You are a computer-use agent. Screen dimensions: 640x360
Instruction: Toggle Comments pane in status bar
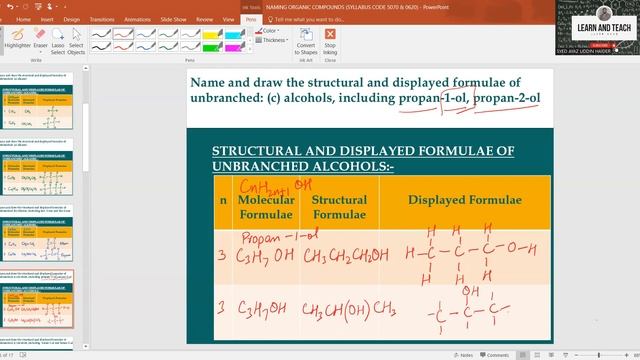494,355
